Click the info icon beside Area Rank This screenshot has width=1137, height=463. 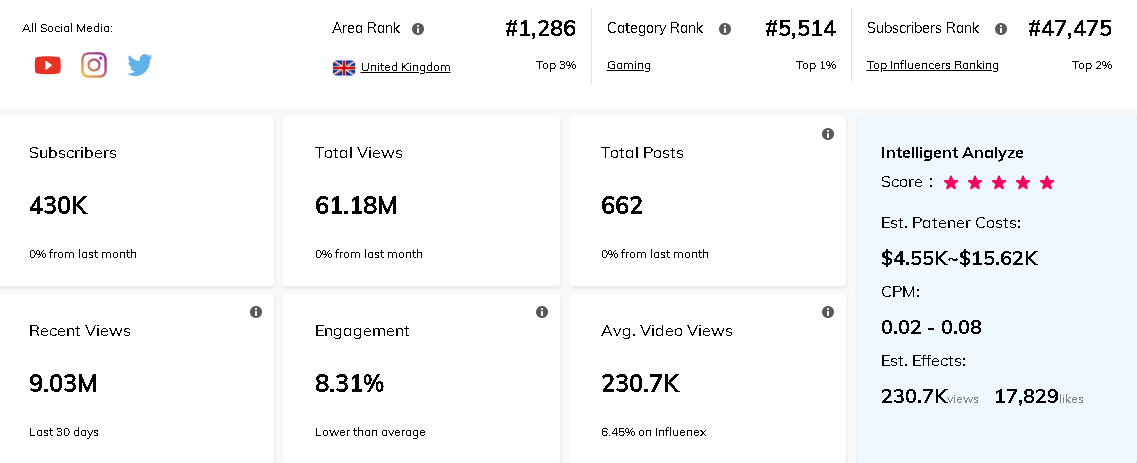pos(418,29)
